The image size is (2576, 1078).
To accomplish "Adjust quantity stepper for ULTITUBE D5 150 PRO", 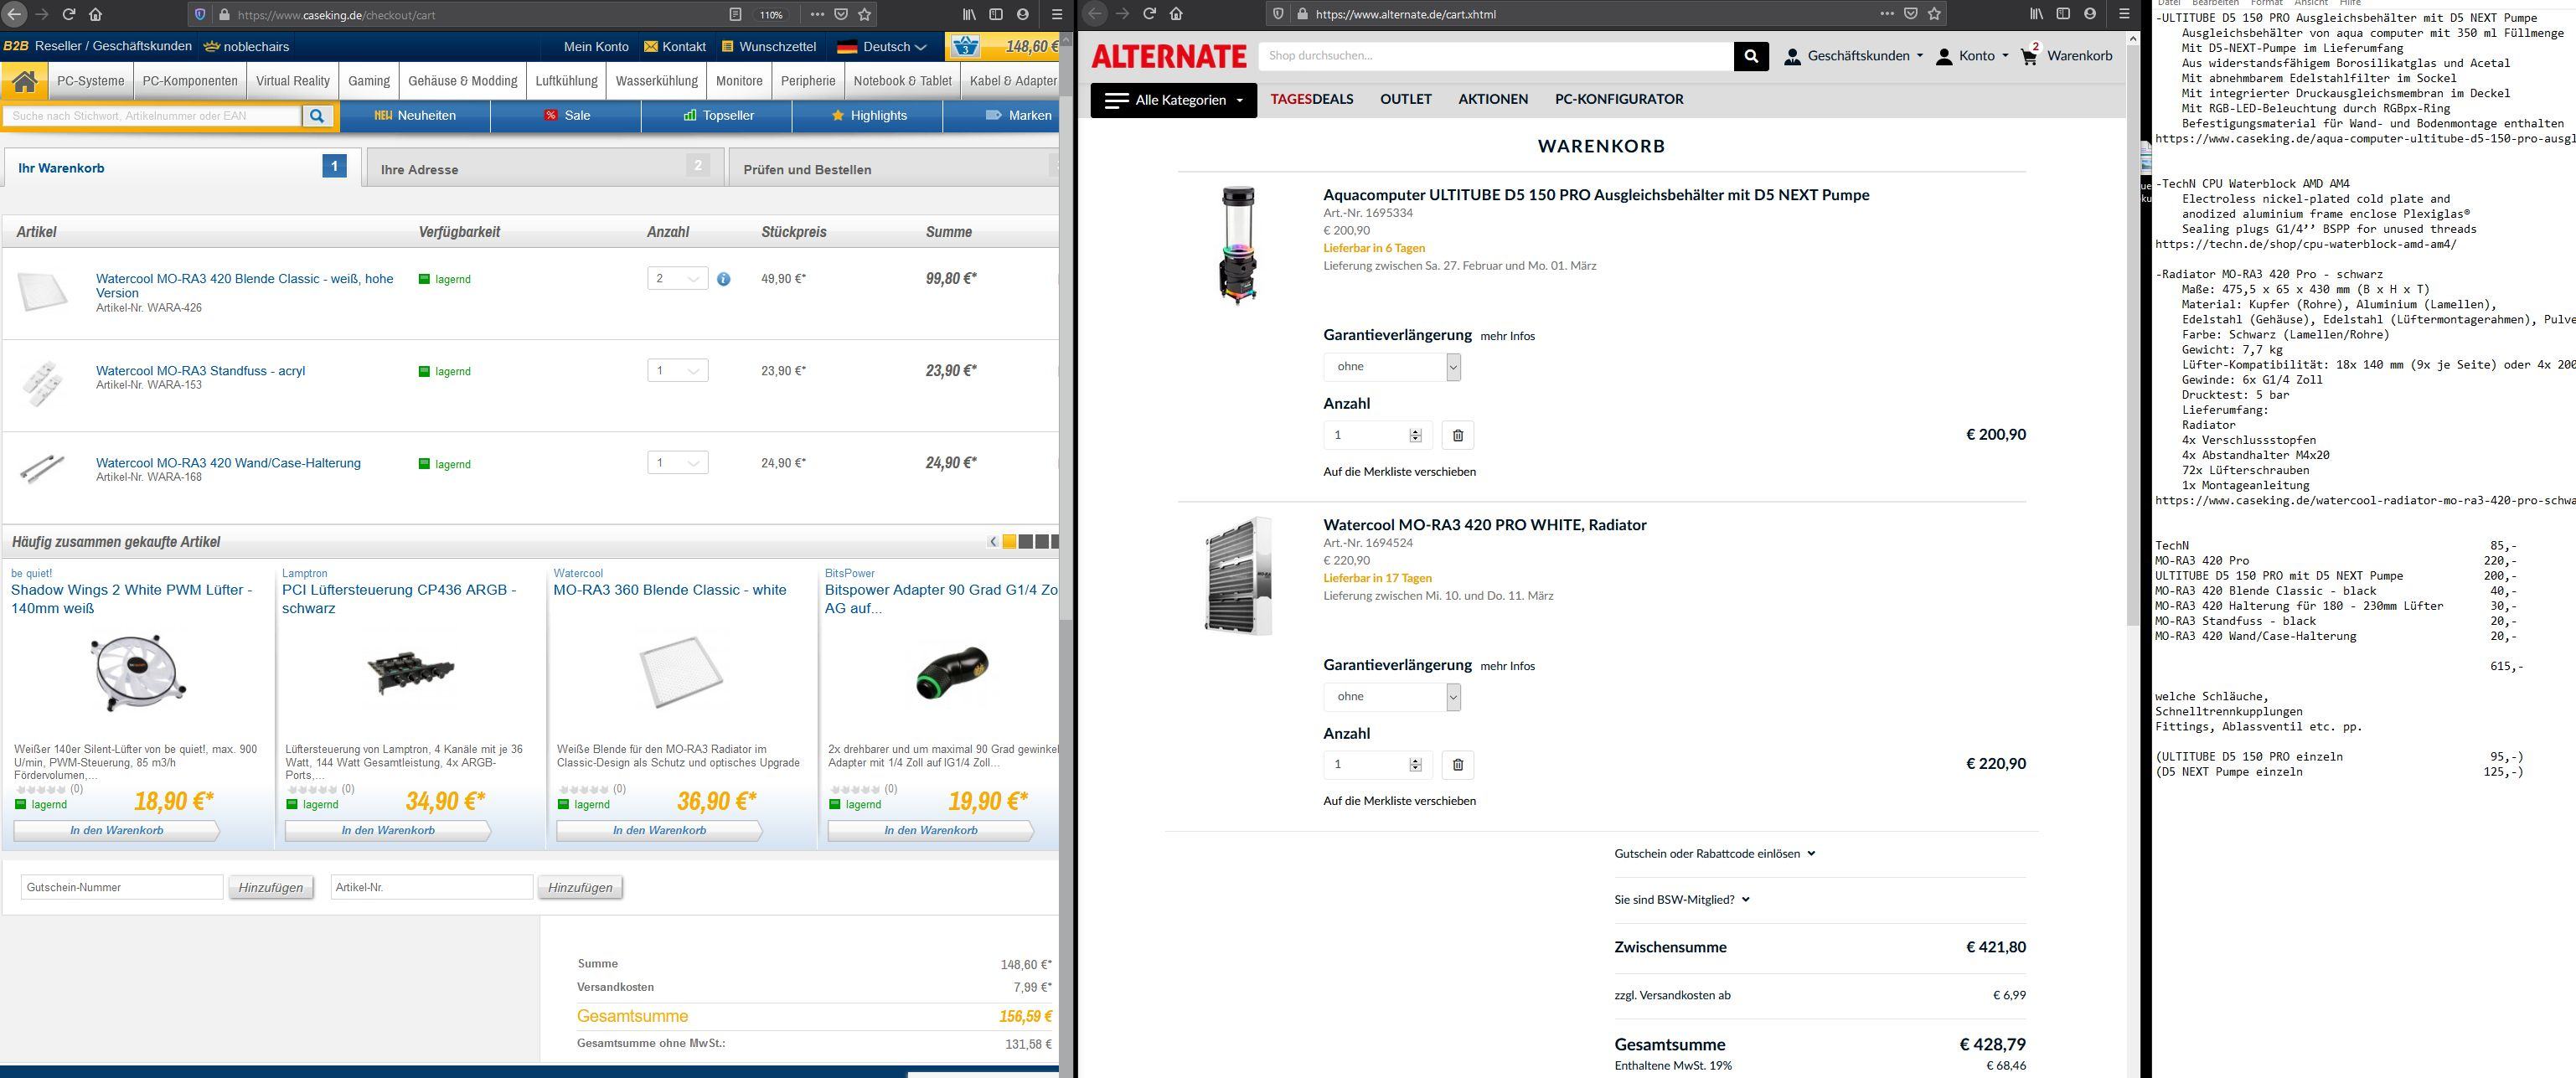I will 1415,435.
